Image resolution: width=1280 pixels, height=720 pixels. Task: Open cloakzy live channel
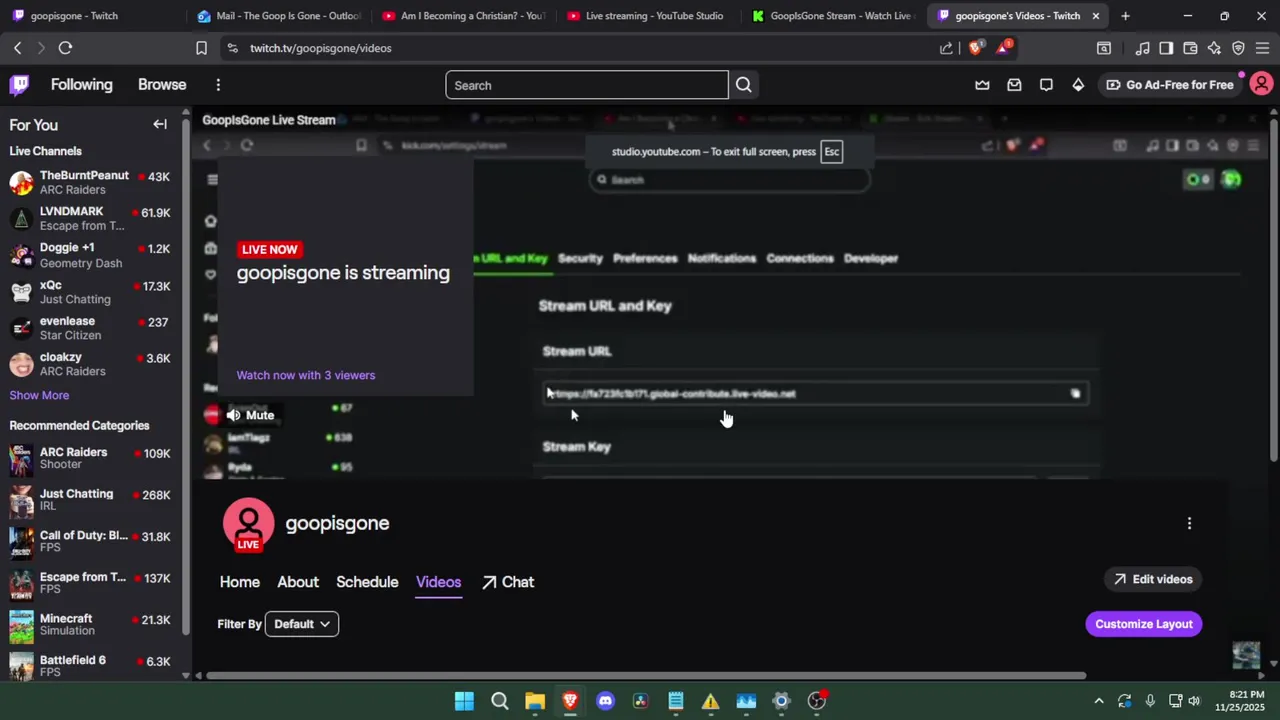91,364
